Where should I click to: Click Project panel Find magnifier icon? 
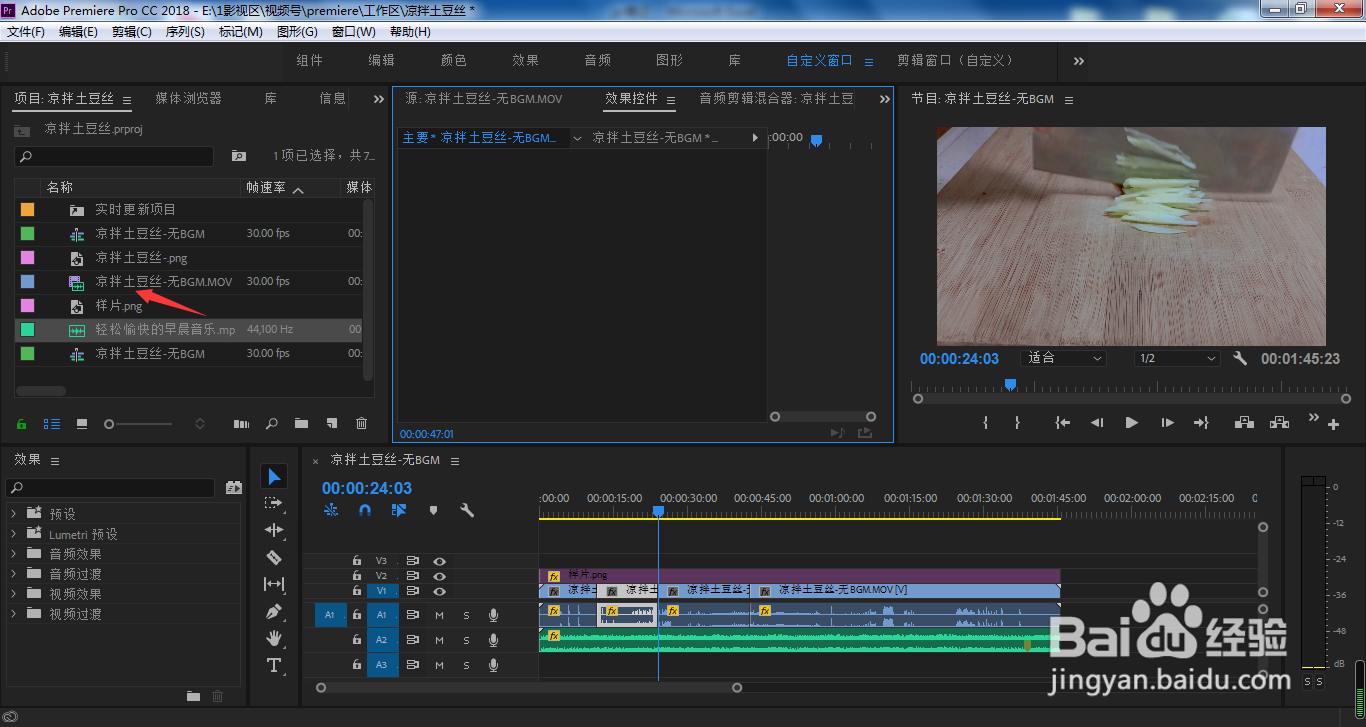272,424
